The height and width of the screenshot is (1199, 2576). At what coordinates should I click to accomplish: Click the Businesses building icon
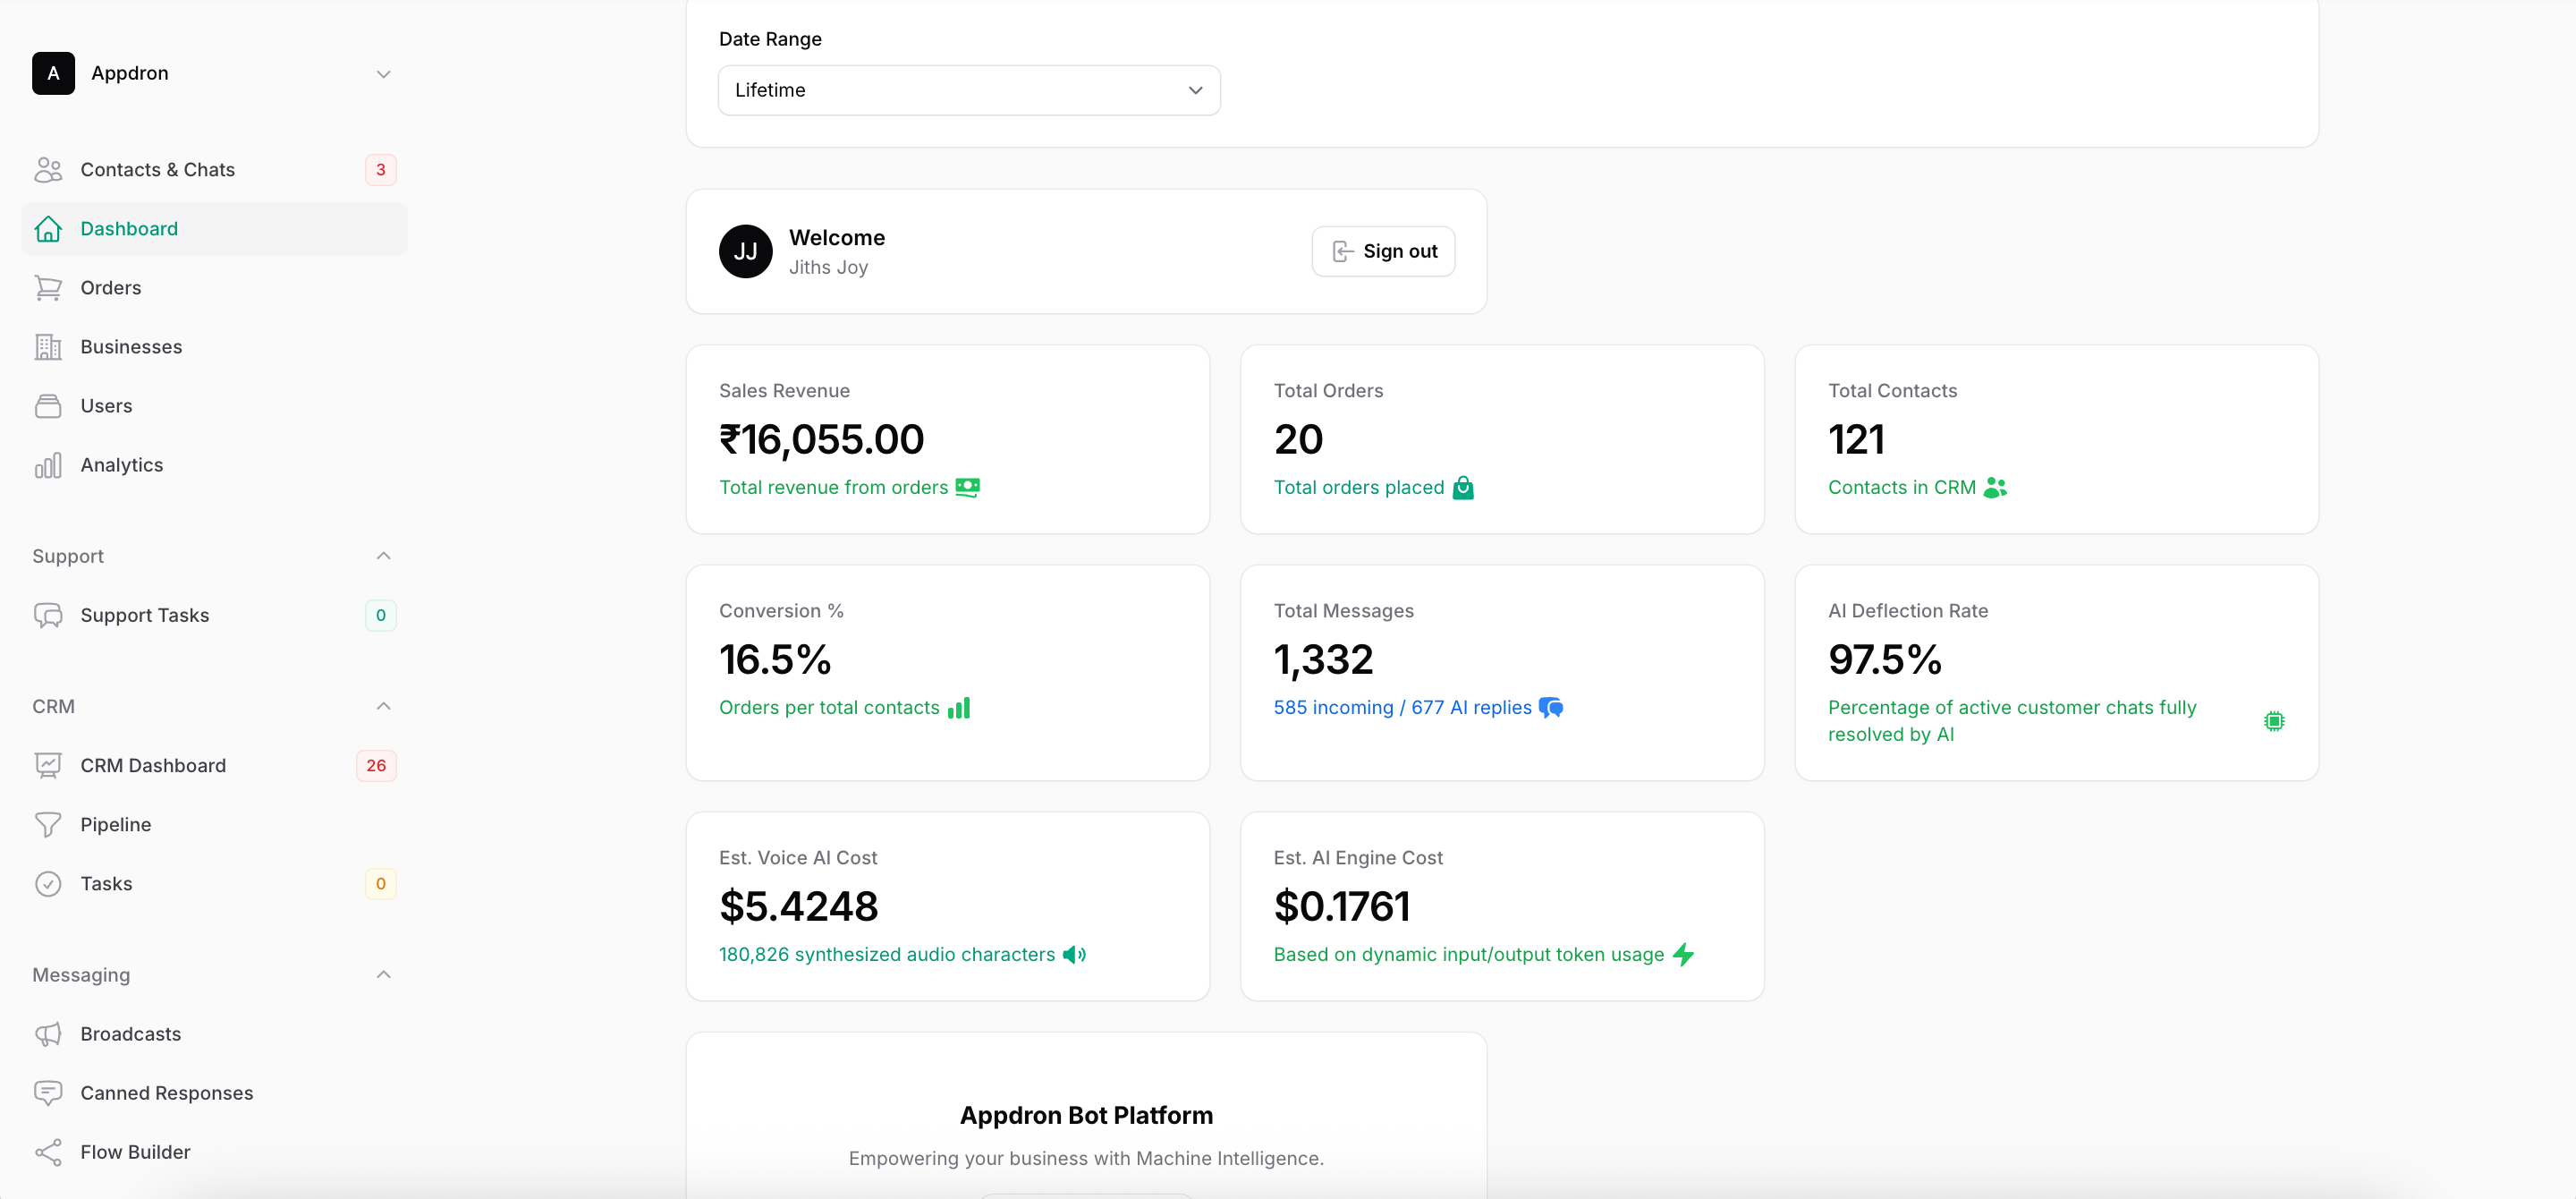(48, 347)
